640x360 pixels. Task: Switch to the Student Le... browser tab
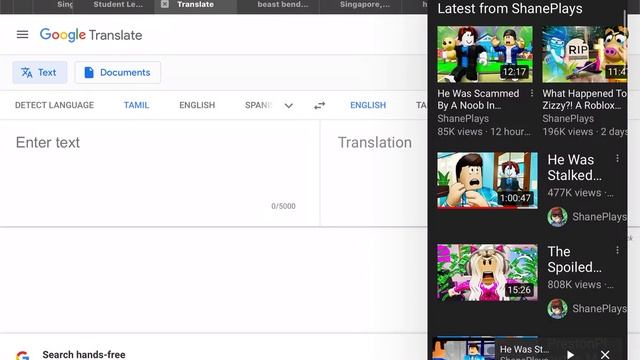pos(118,4)
